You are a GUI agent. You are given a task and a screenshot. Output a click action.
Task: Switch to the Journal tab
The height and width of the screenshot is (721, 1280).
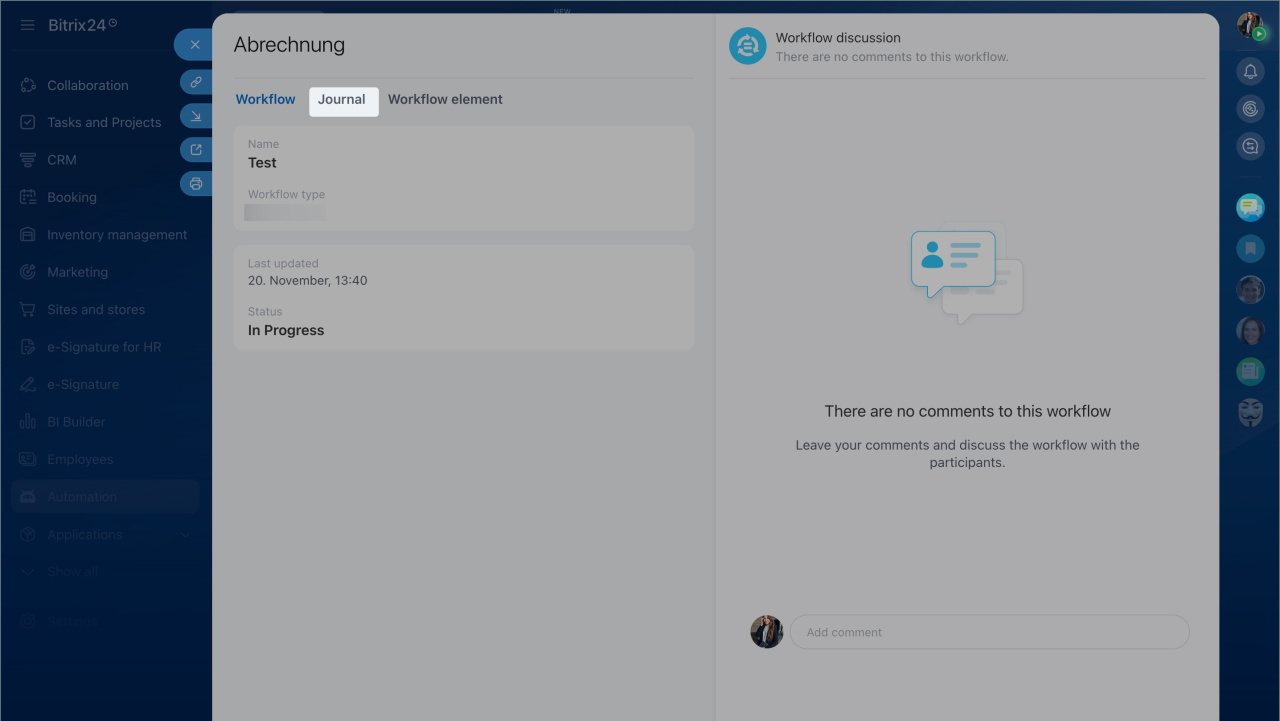click(x=342, y=100)
